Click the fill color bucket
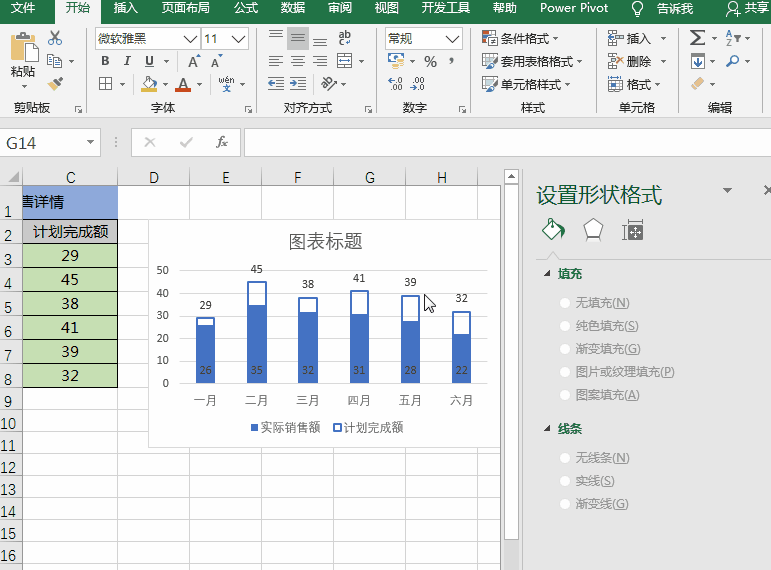The width and height of the screenshot is (771, 570). coord(149,84)
